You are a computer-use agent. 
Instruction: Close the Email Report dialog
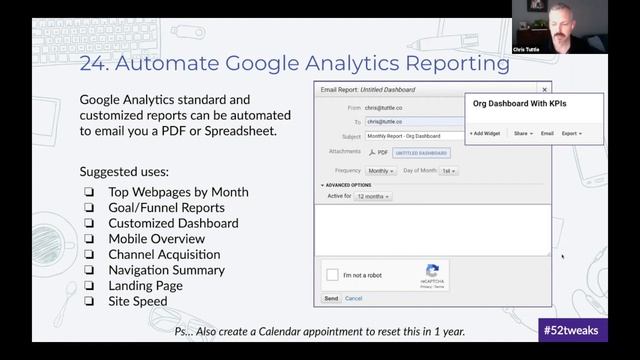coord(544,89)
